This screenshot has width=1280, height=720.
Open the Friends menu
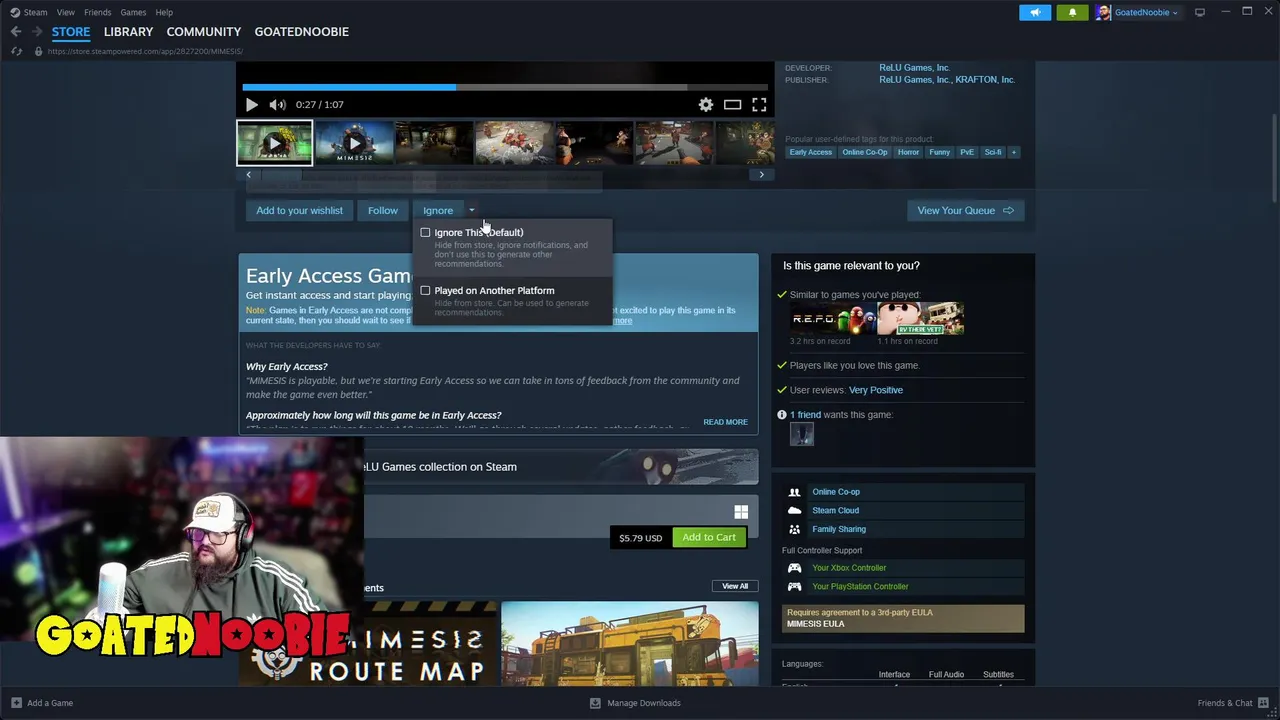pos(97,12)
